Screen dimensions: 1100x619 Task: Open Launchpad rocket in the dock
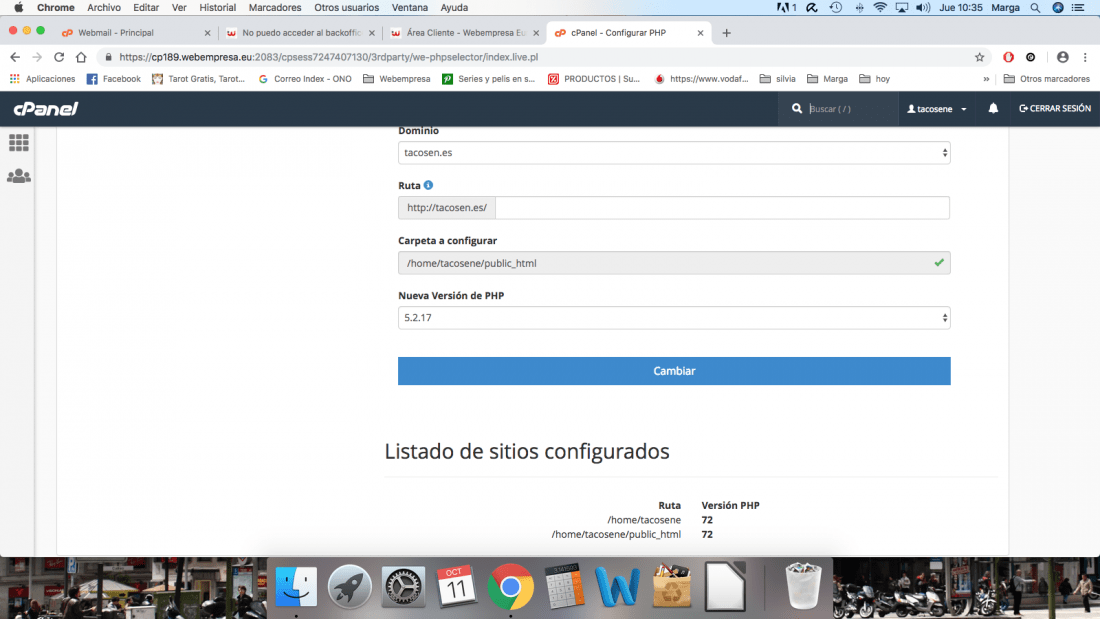click(349, 587)
